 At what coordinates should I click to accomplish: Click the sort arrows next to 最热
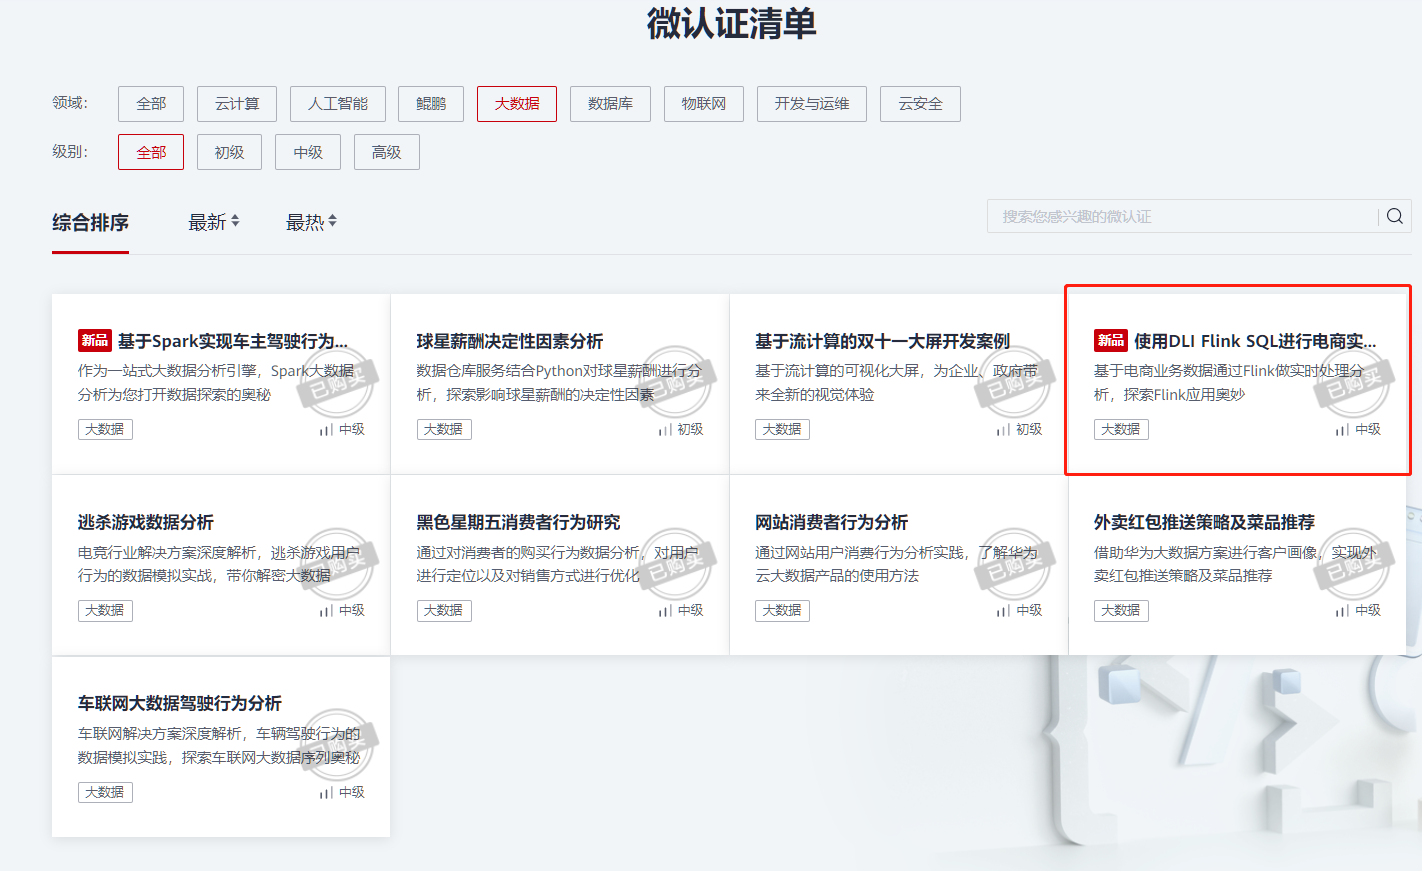coord(333,221)
